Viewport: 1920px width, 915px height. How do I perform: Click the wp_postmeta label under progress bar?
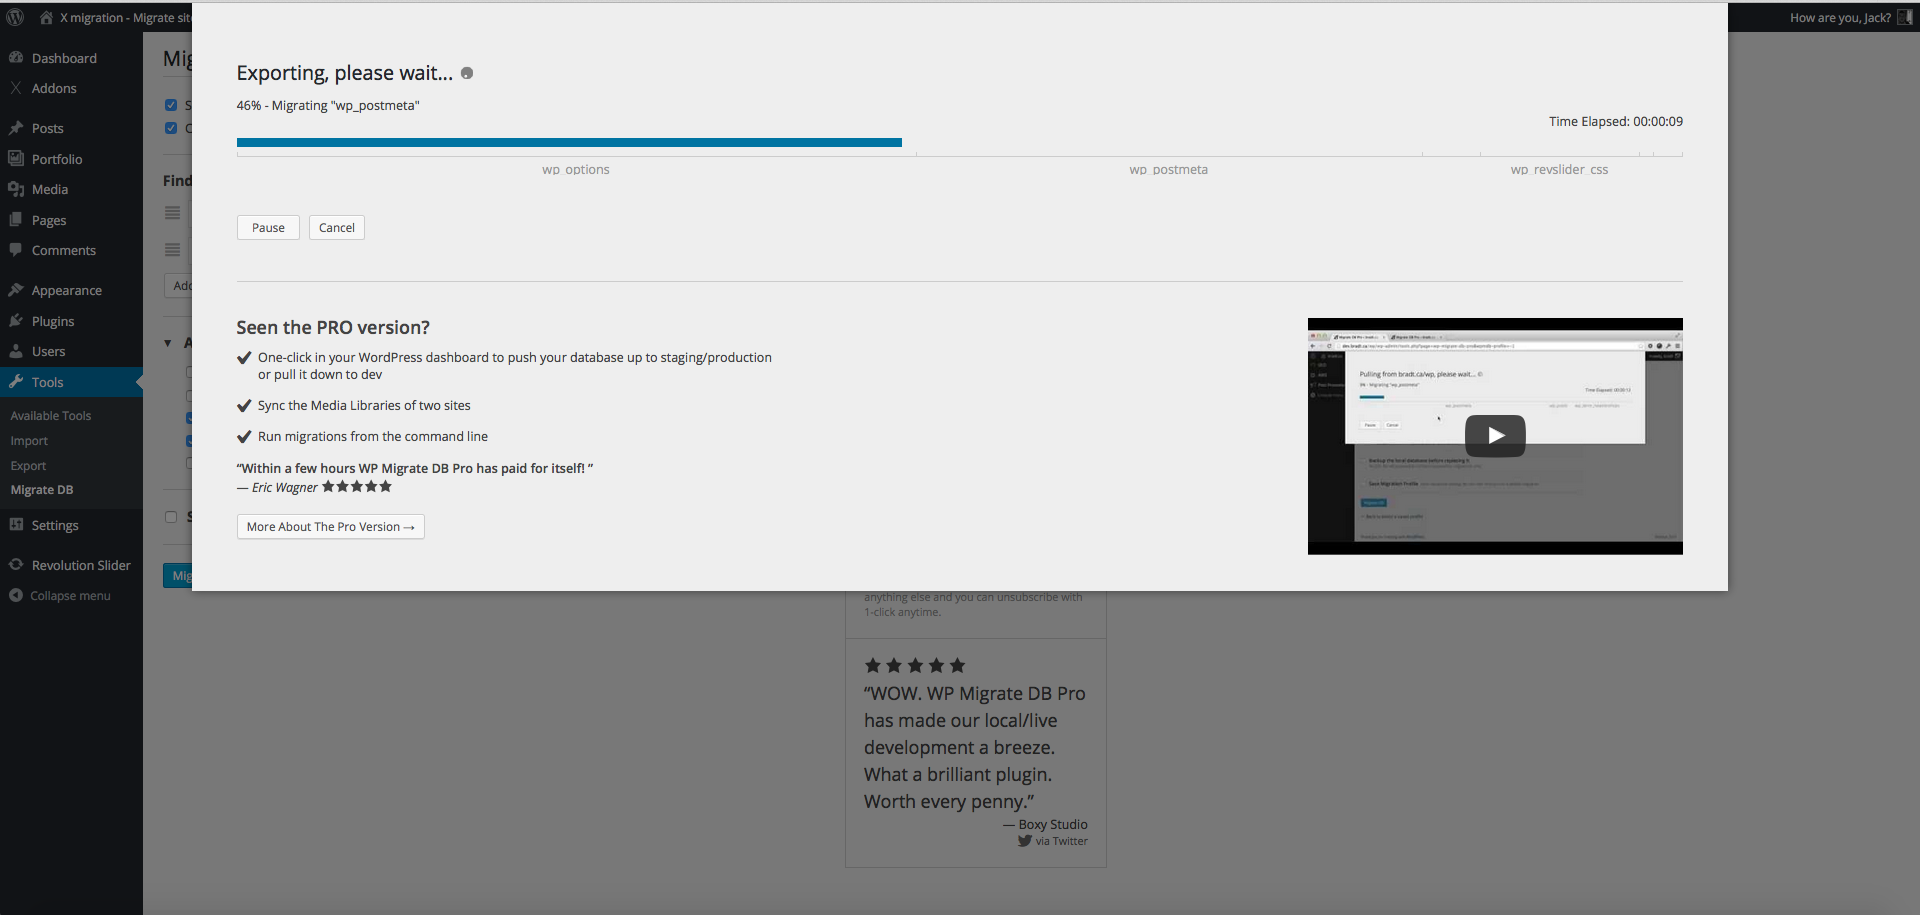(1169, 170)
